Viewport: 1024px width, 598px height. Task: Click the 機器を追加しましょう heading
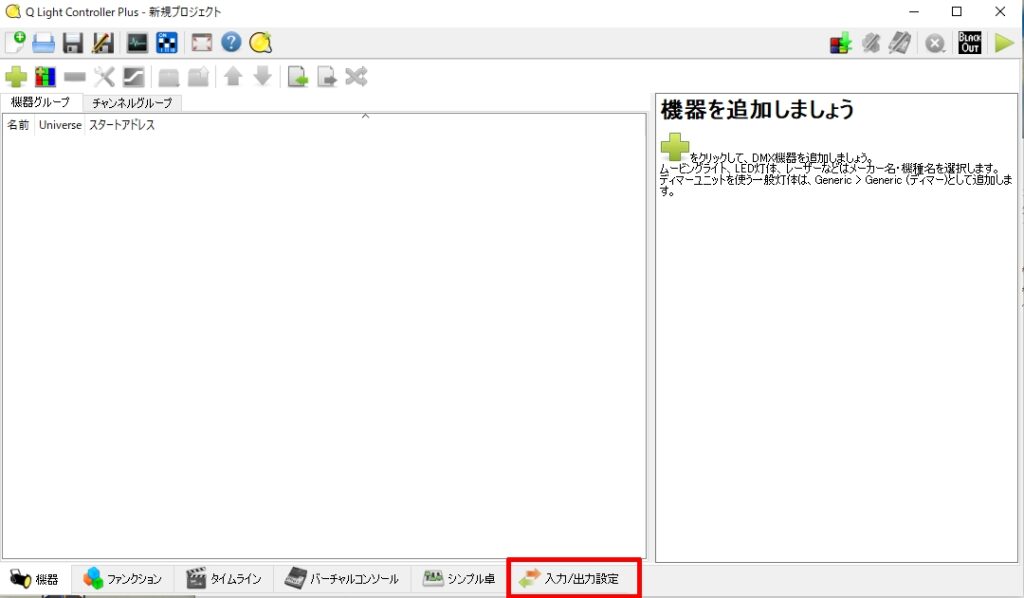tap(758, 110)
